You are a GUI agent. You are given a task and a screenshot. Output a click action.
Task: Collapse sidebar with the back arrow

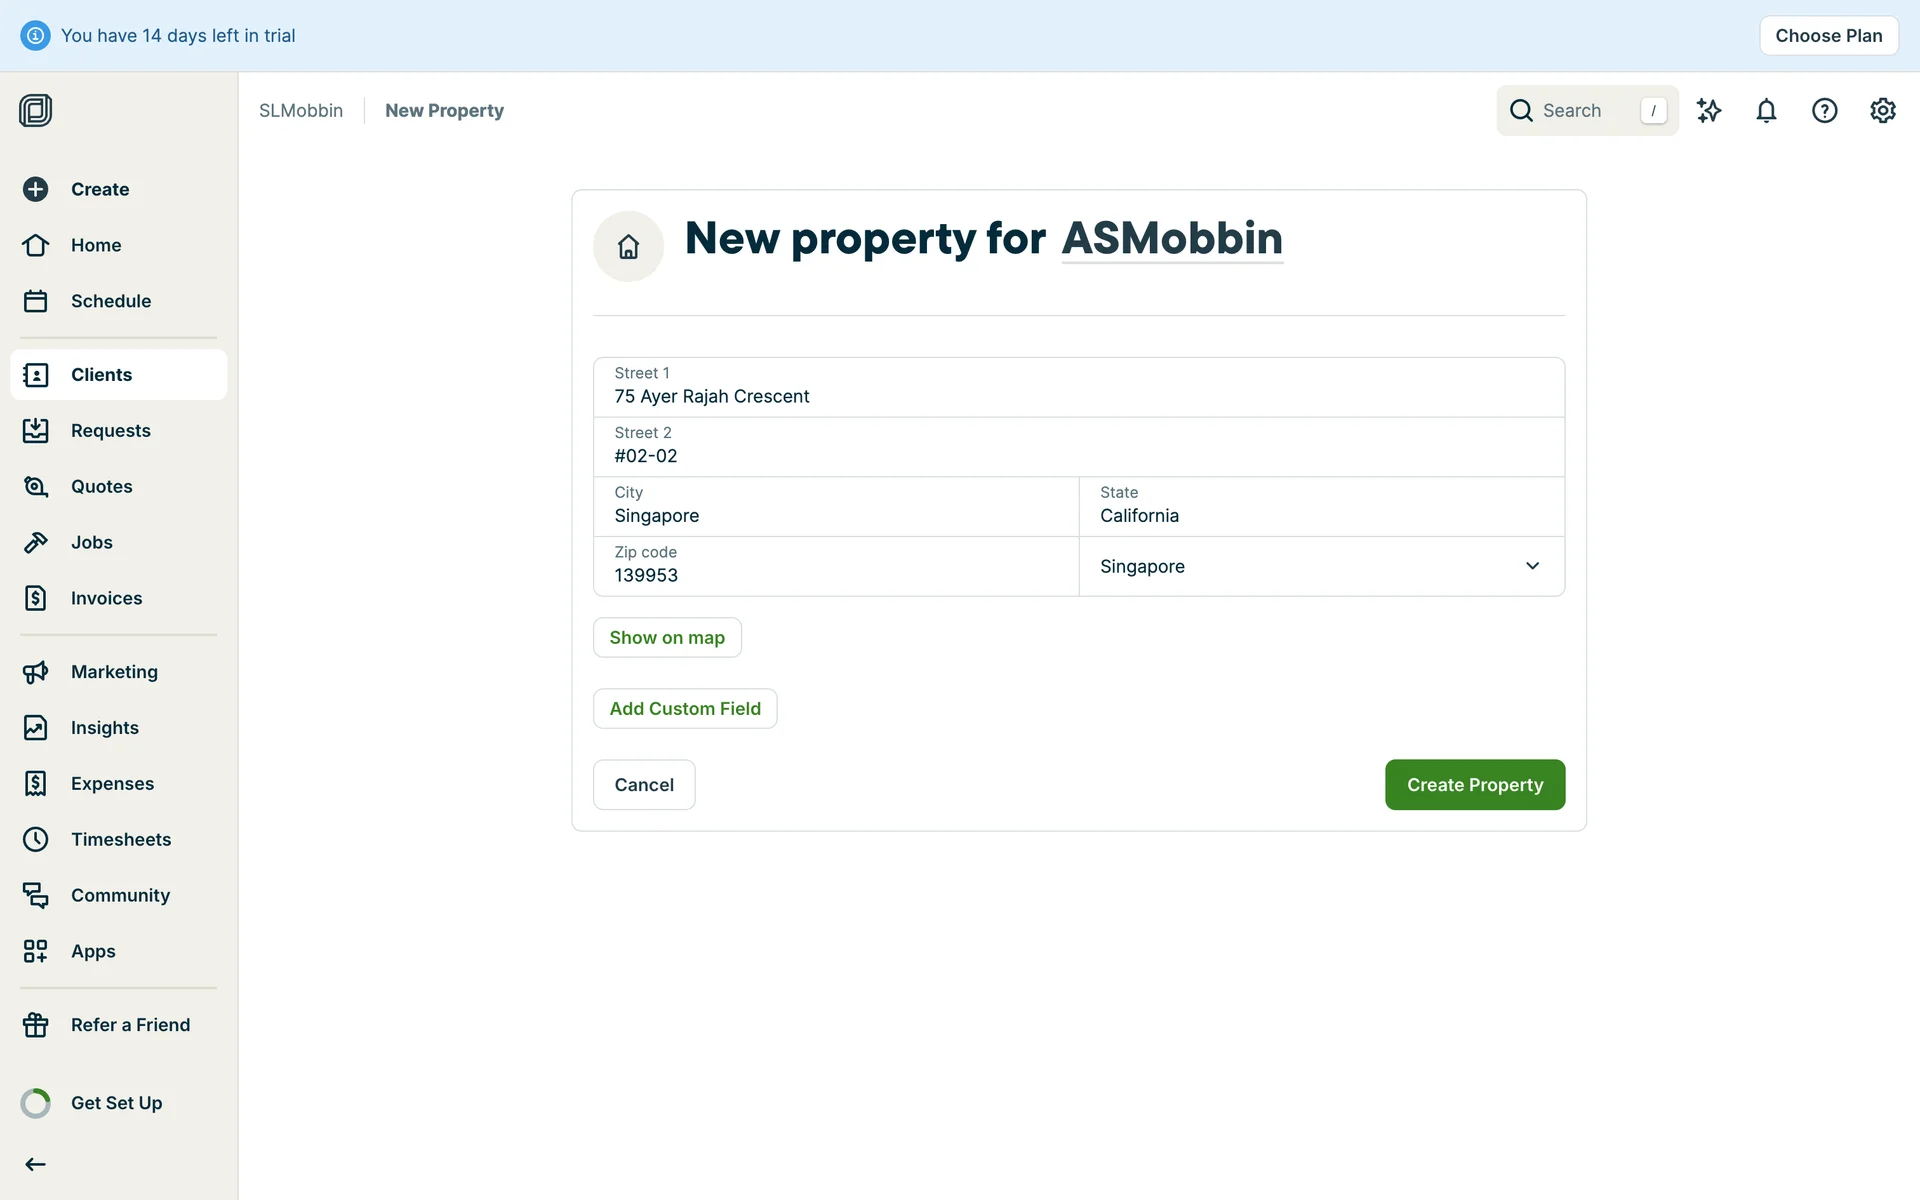click(x=35, y=1164)
